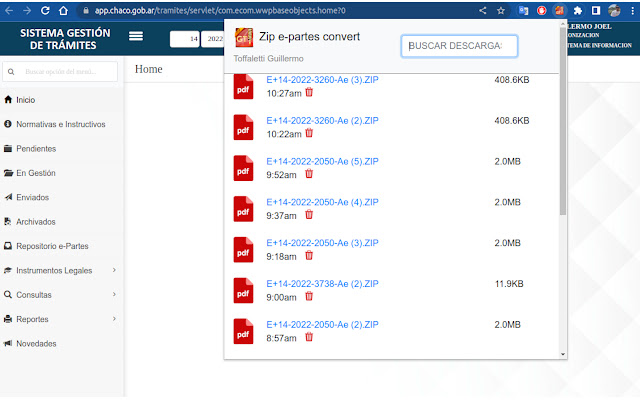Click the pdf icon of E+14-2022-2050-Ae (5).ZIP

[x=243, y=168]
